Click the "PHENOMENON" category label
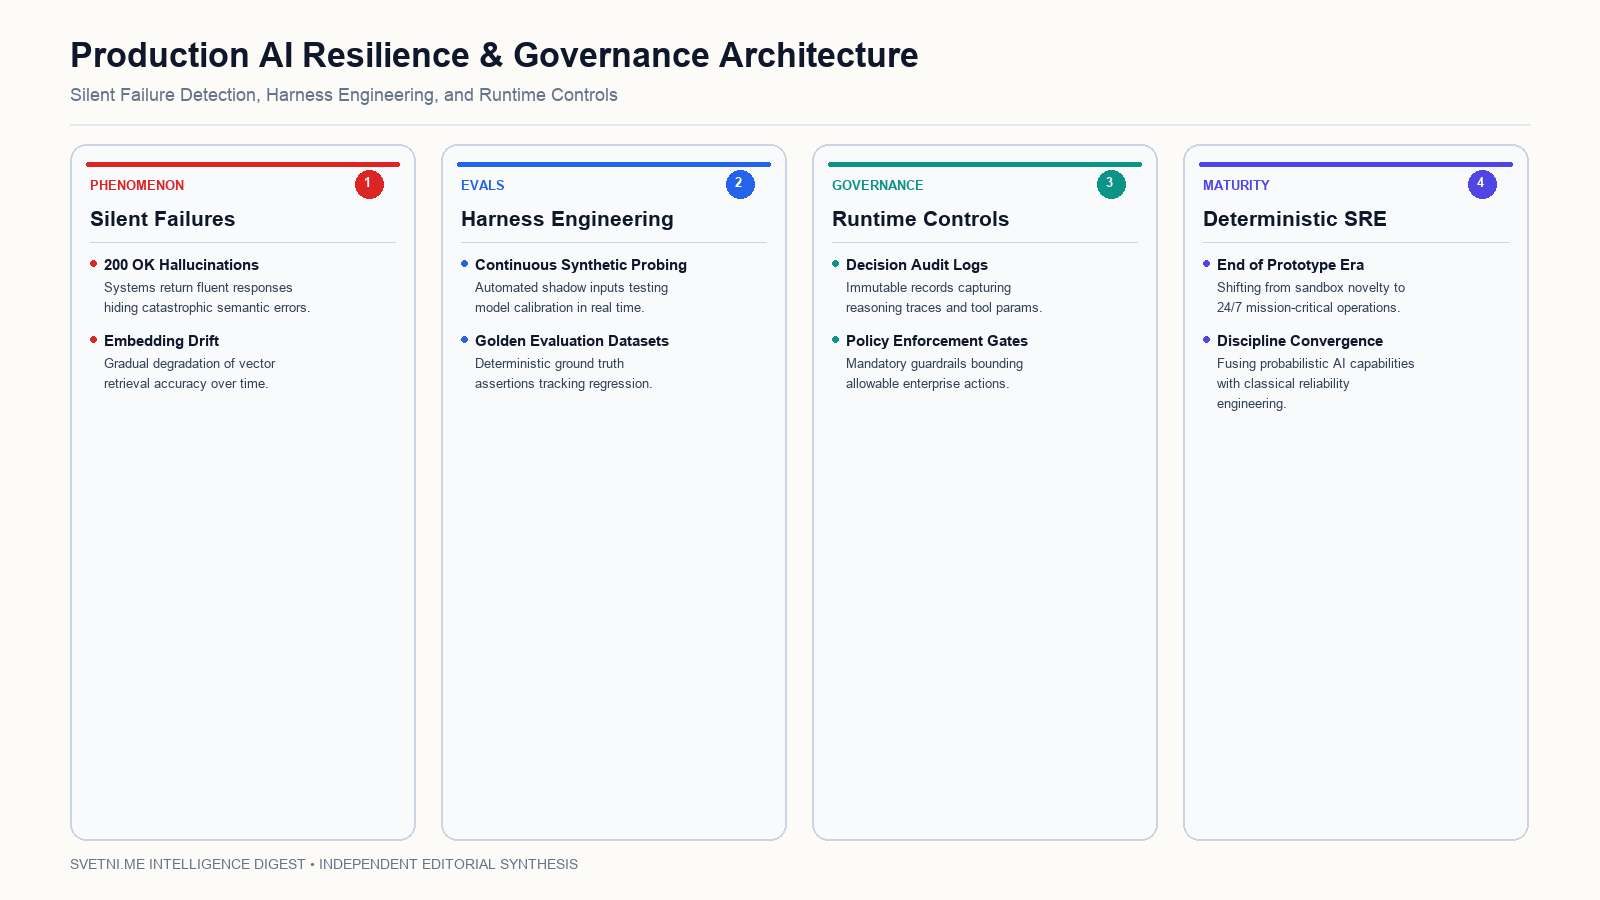Screen dimensions: 1600x900 tap(137, 185)
